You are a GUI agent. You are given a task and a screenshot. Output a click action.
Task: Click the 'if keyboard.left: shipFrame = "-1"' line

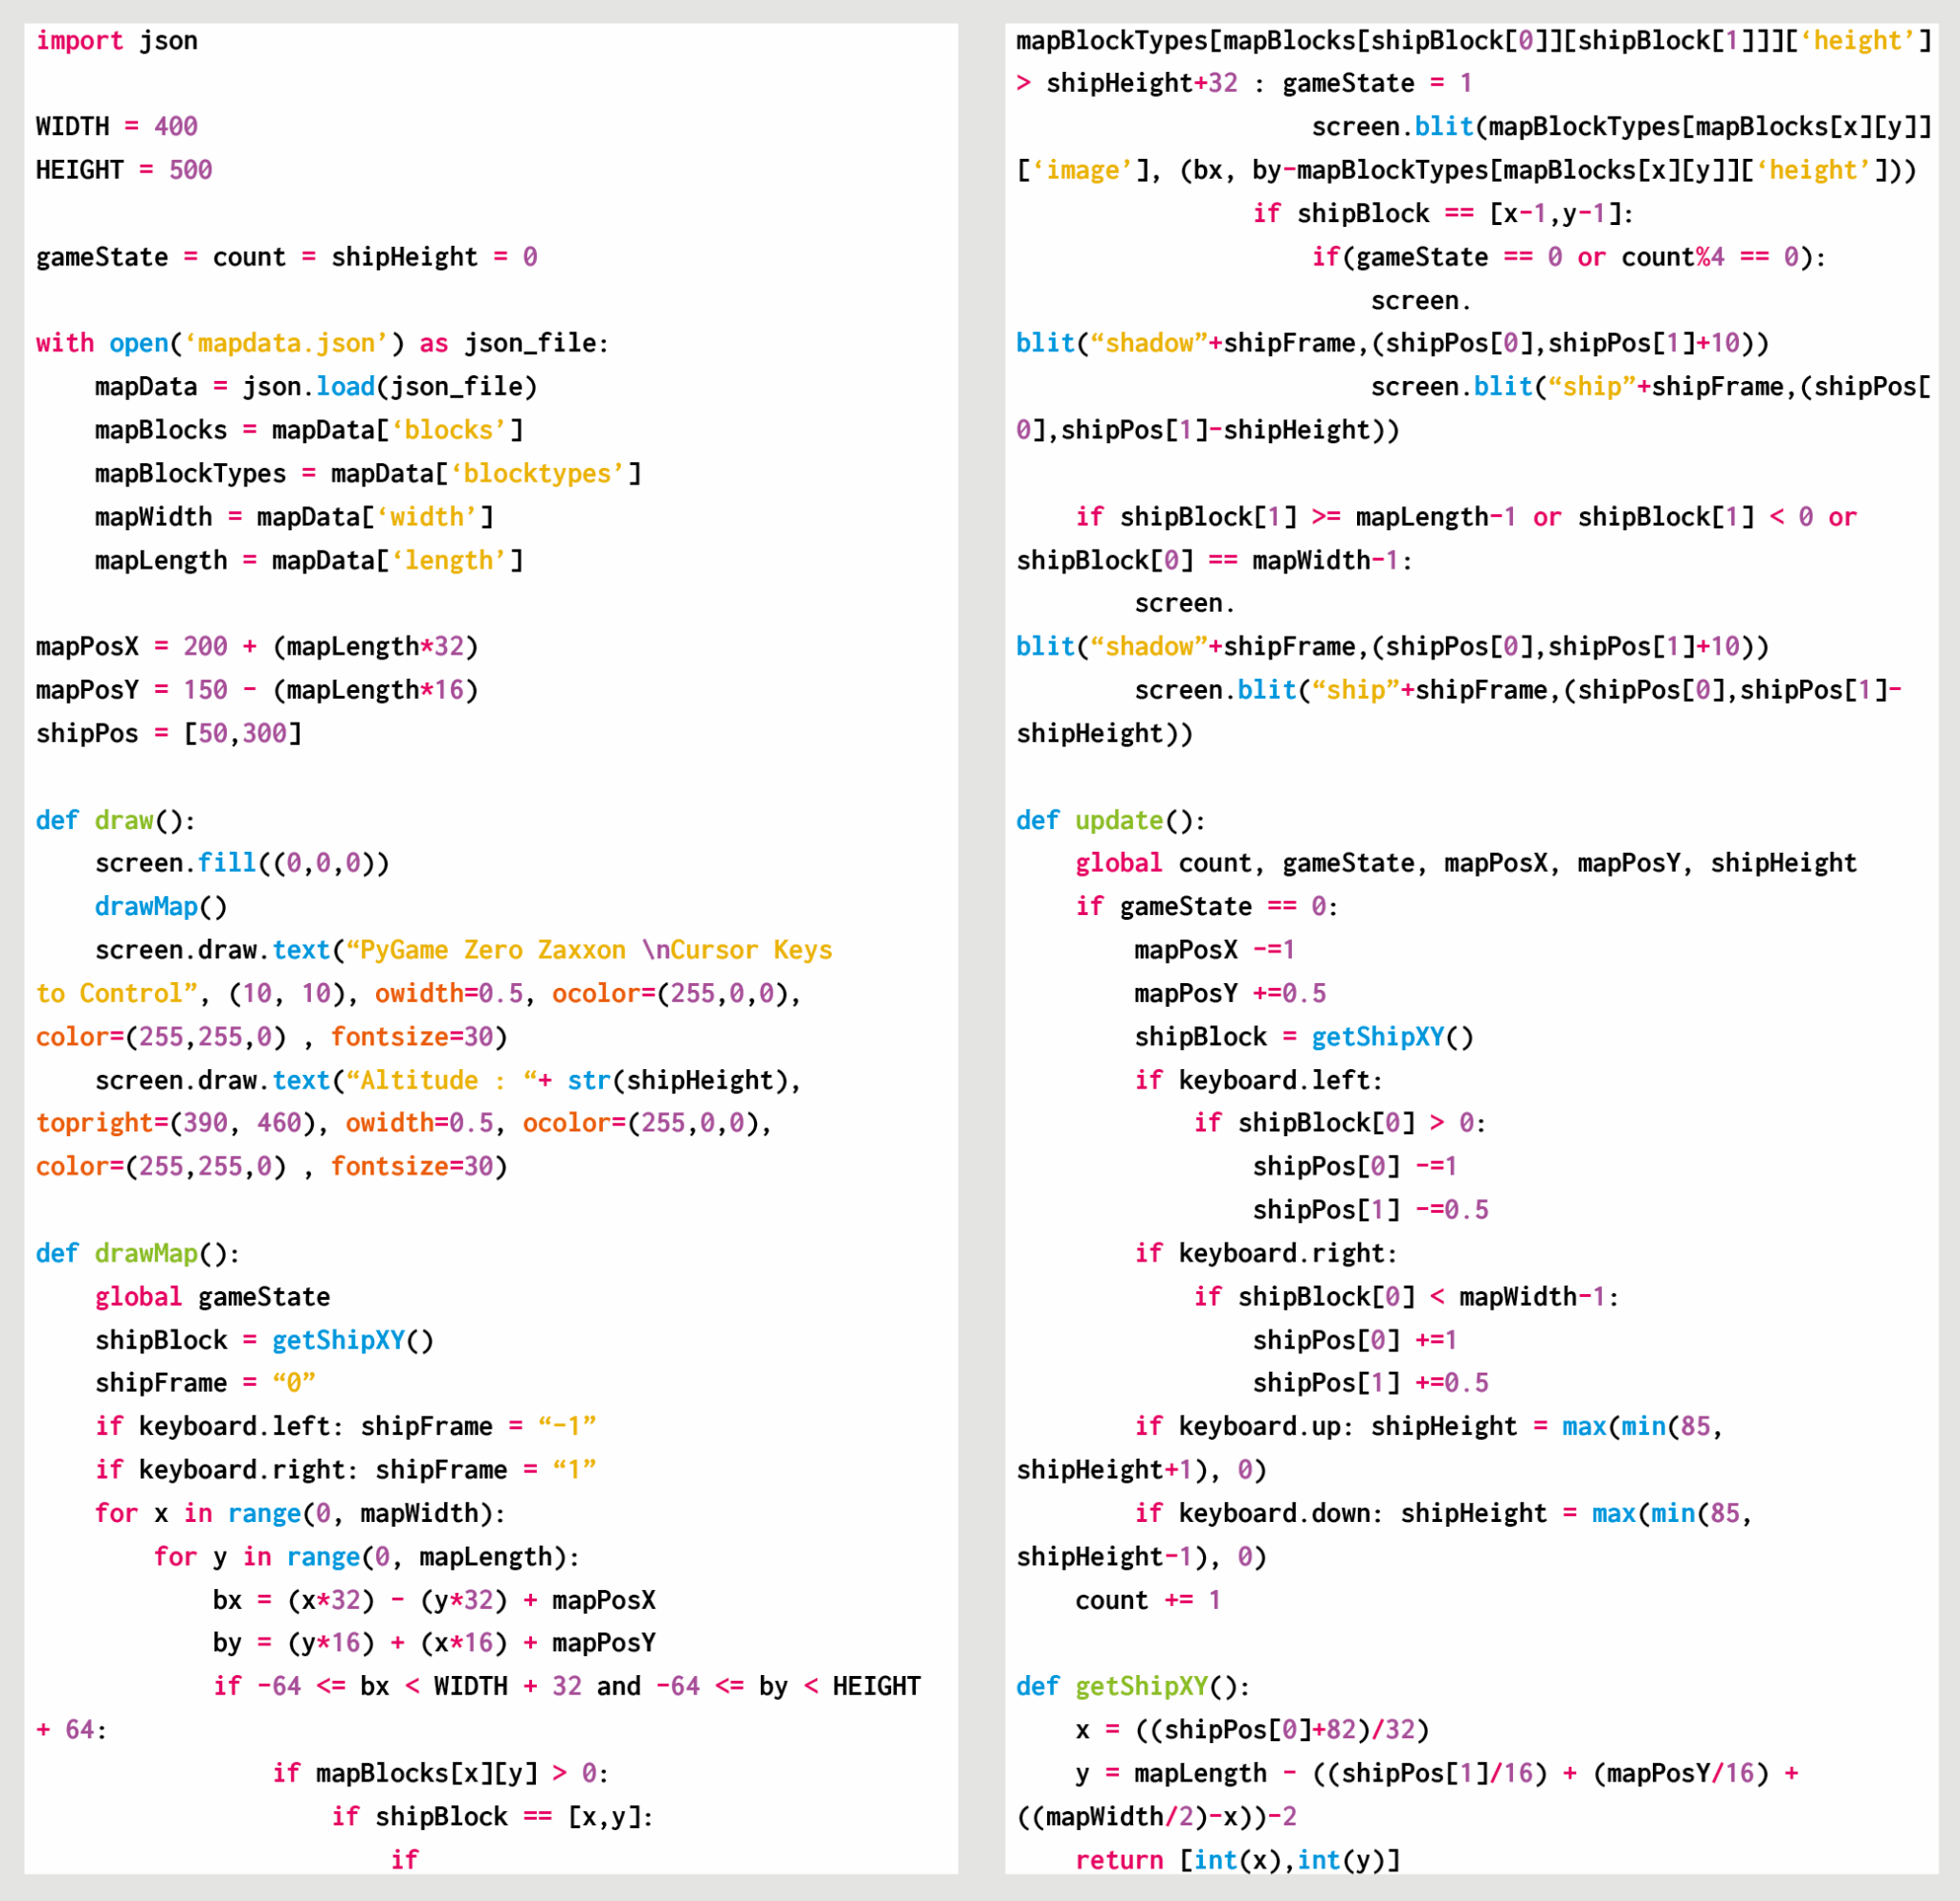tap(345, 1427)
